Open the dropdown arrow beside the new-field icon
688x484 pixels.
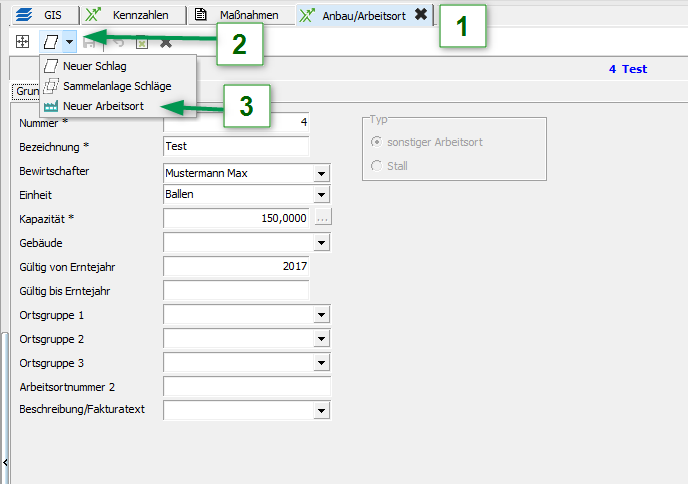[68, 42]
